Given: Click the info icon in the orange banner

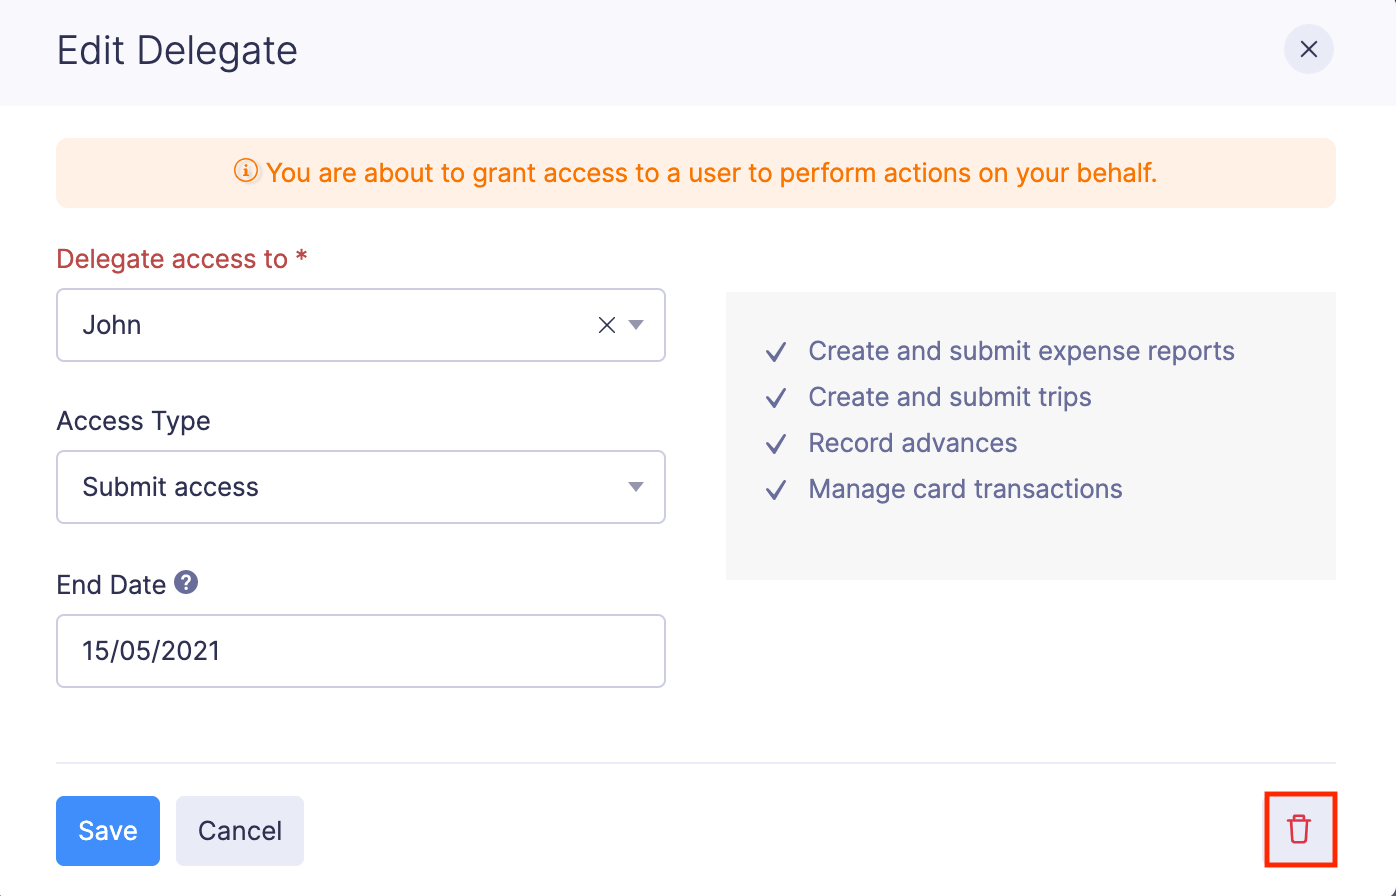Looking at the screenshot, I should [x=246, y=171].
